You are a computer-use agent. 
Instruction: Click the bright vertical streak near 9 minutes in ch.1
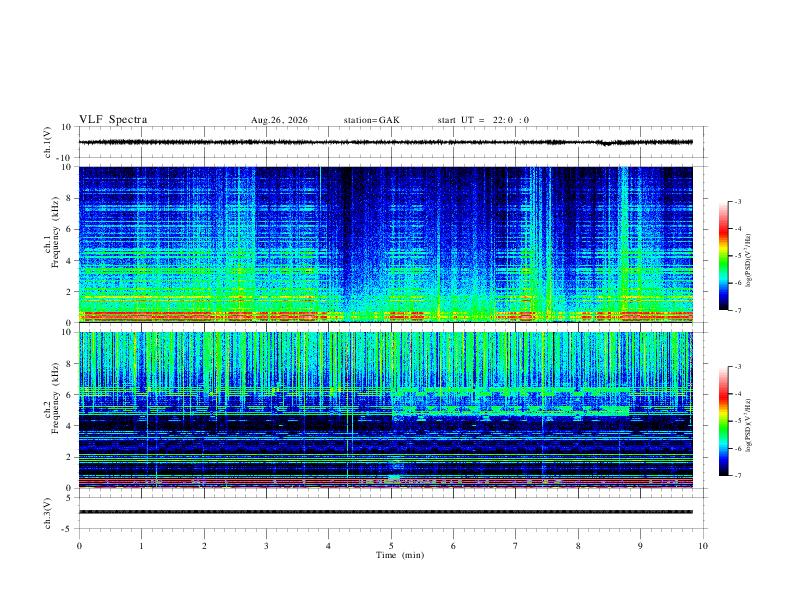tap(623, 237)
